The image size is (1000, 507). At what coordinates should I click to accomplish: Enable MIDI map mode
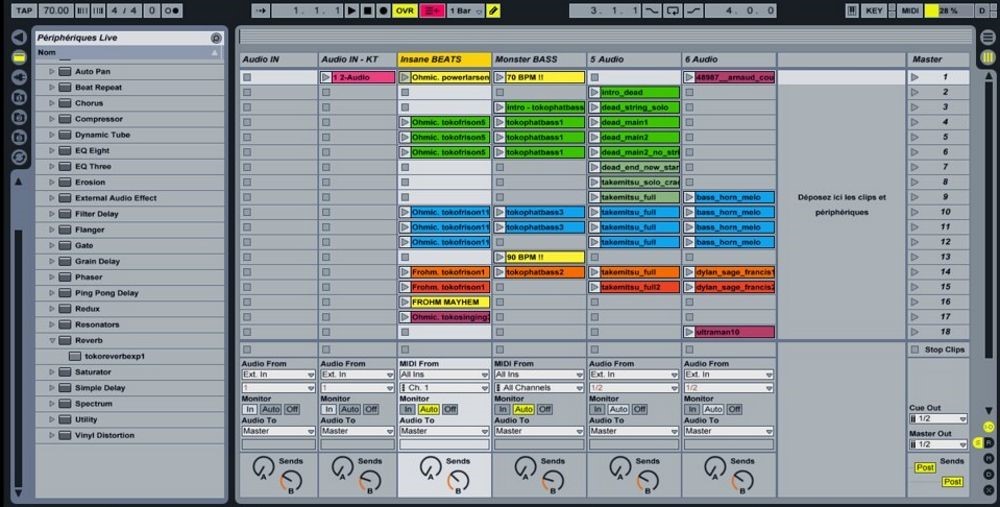[910, 10]
